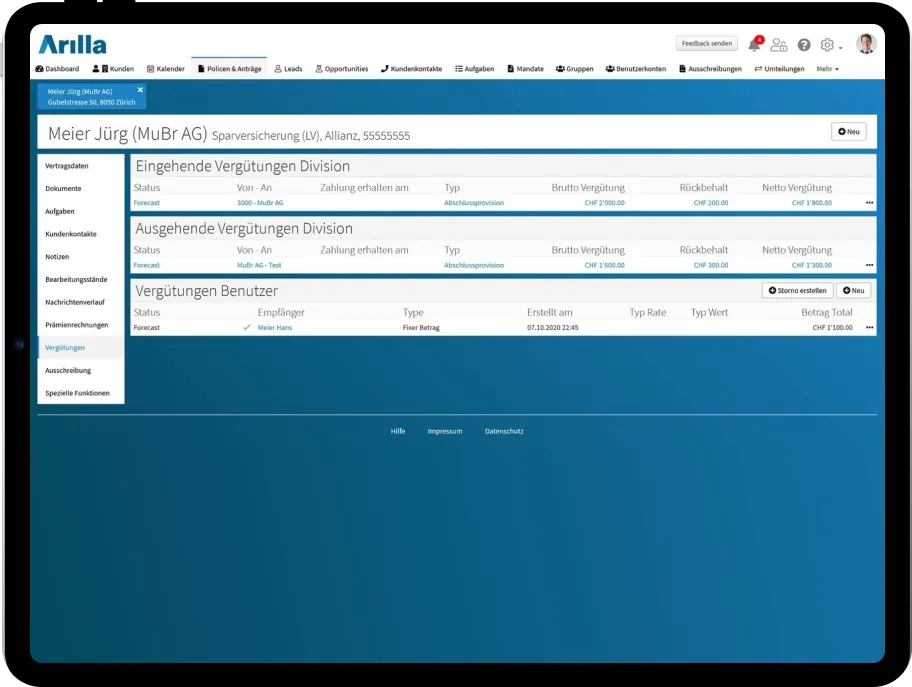
Task: Open the Kalender page
Action: click(x=166, y=69)
